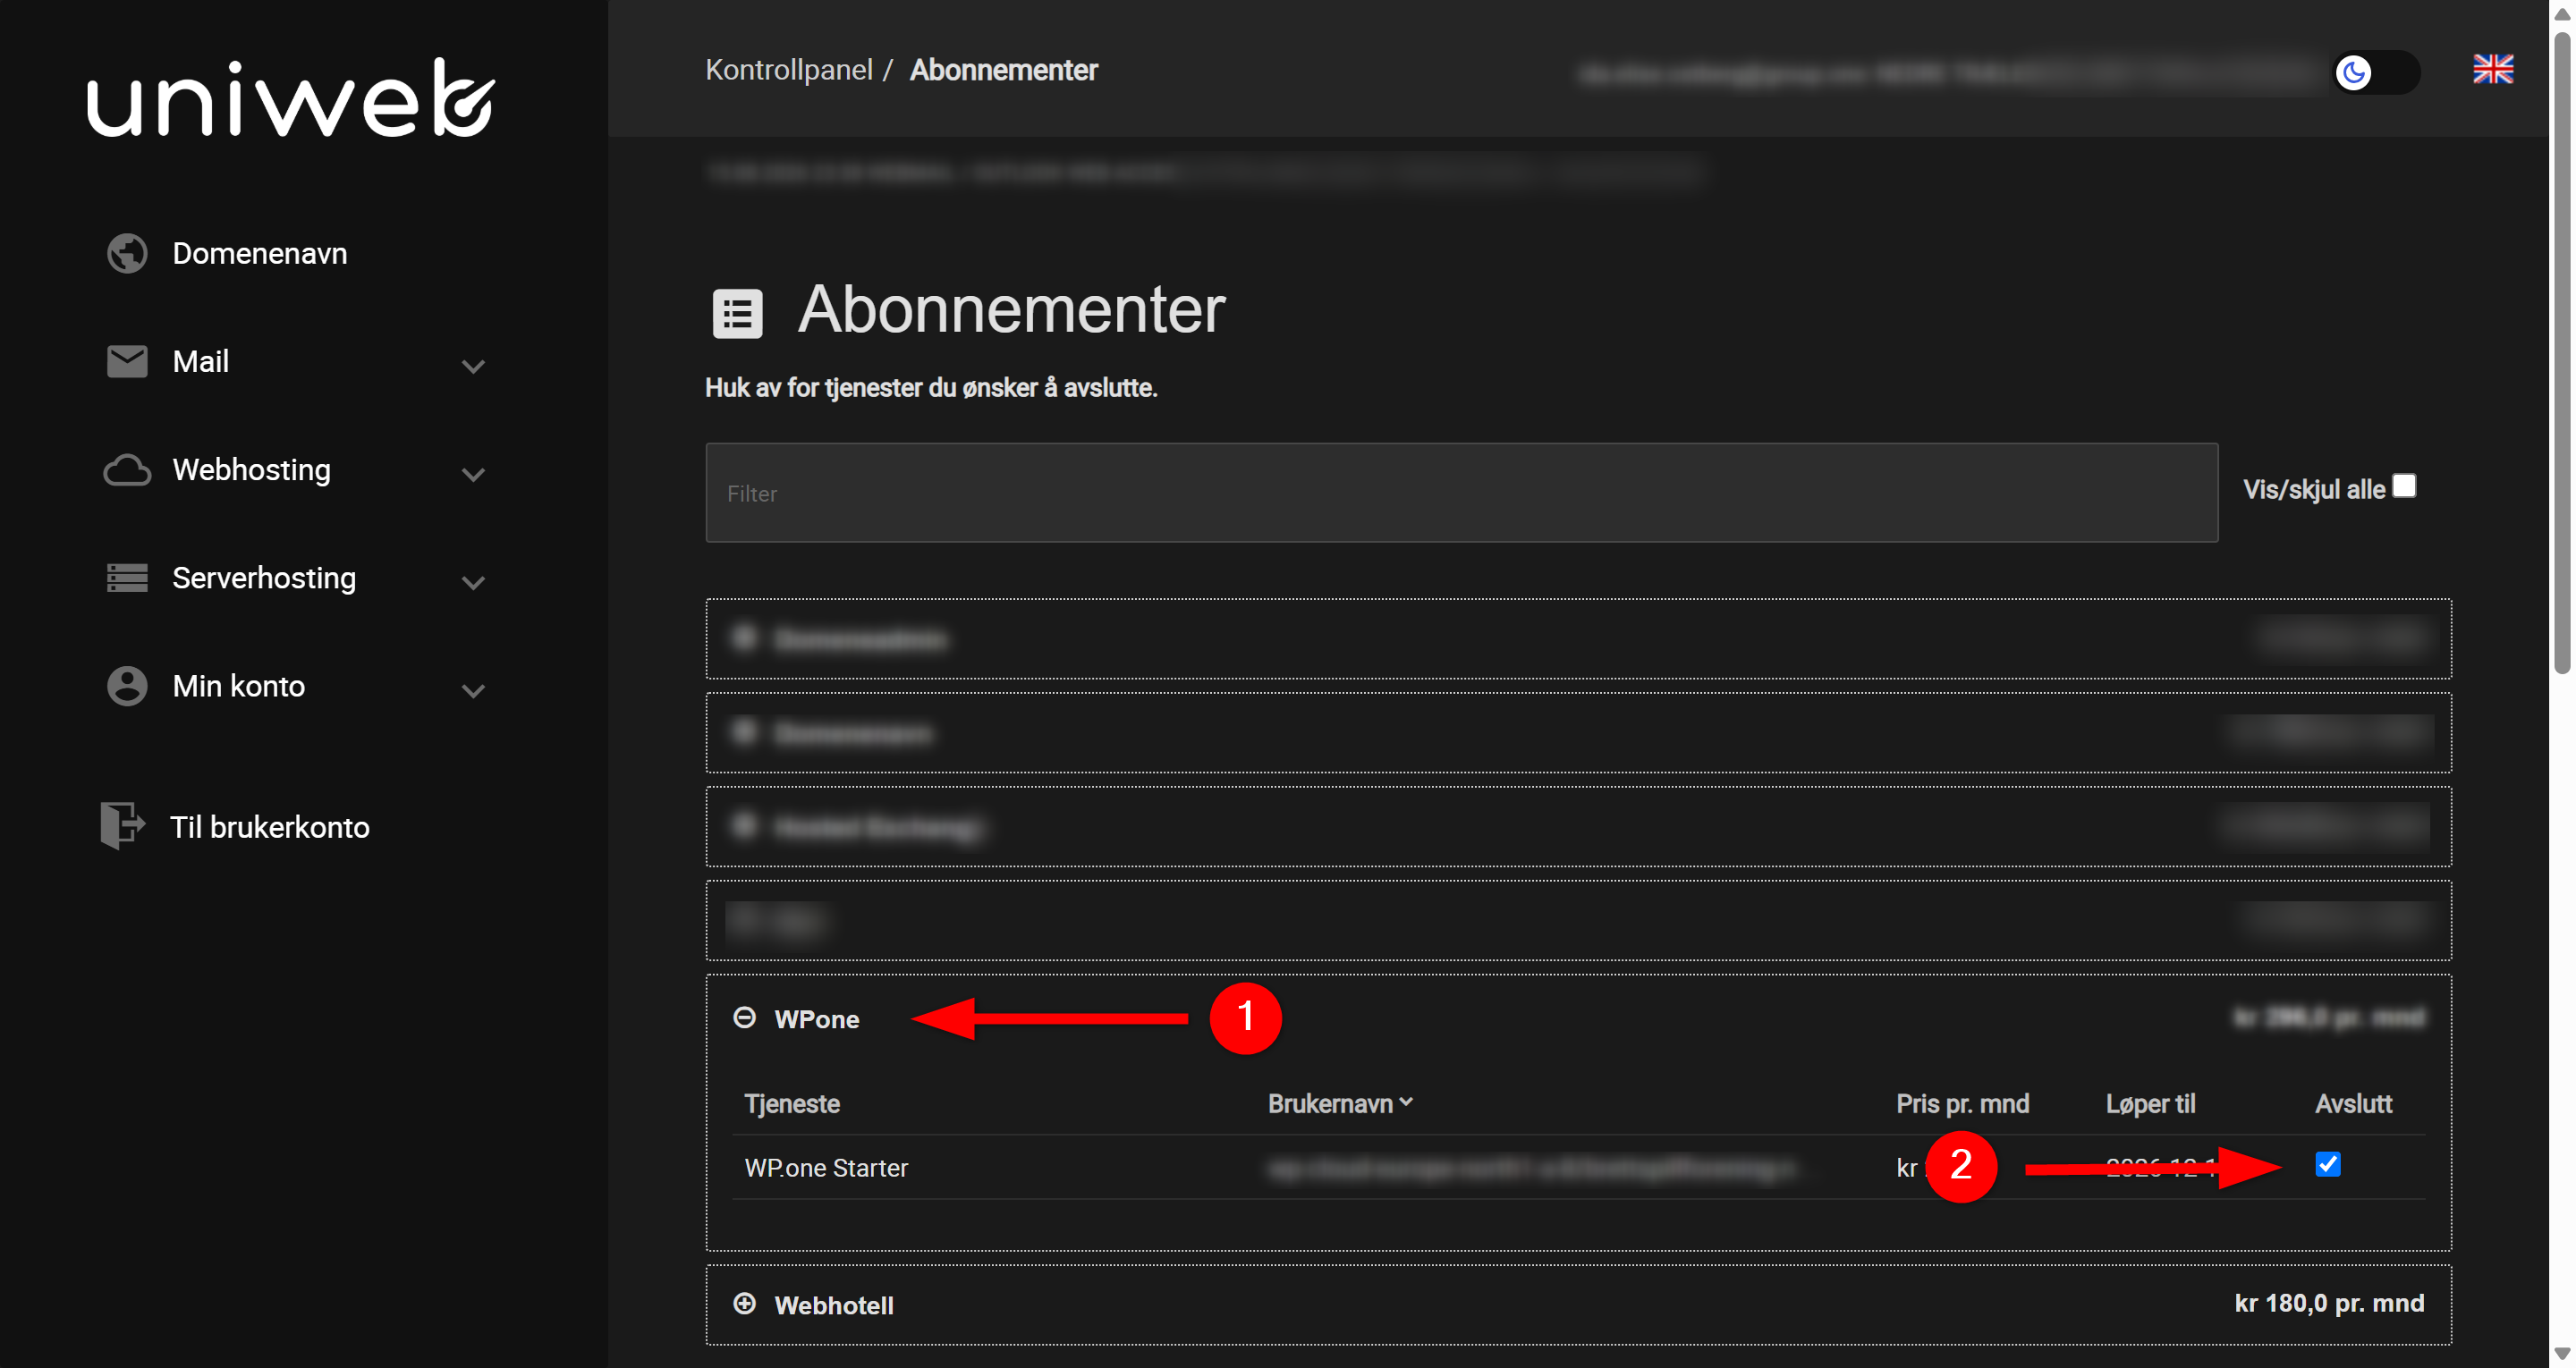Switch language via the UK flag icon
2576x1368 pixels.
[x=2493, y=69]
